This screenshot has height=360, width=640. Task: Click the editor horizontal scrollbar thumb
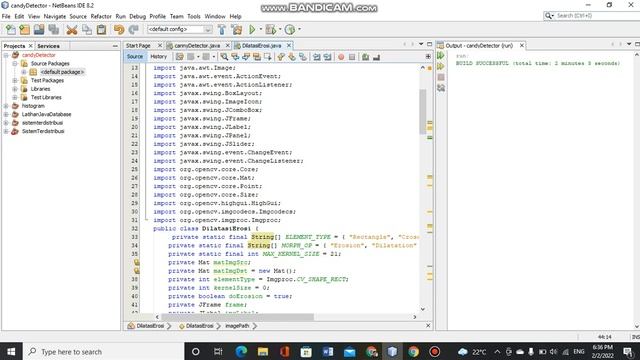coord(238,317)
